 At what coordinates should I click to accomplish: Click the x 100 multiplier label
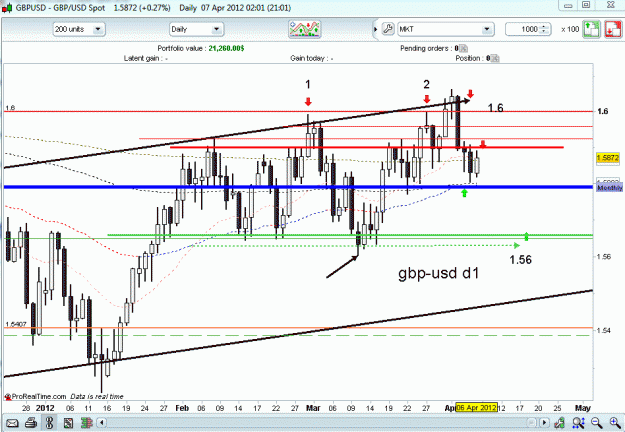(x=570, y=29)
